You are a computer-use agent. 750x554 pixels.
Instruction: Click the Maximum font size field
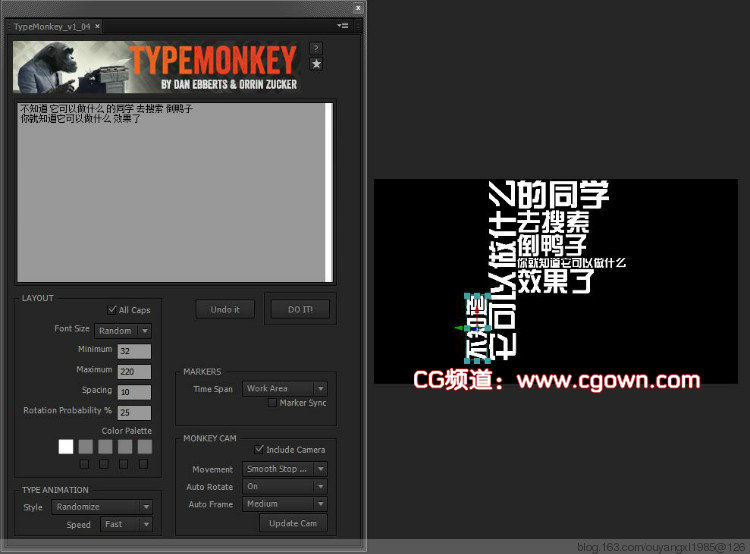(134, 371)
